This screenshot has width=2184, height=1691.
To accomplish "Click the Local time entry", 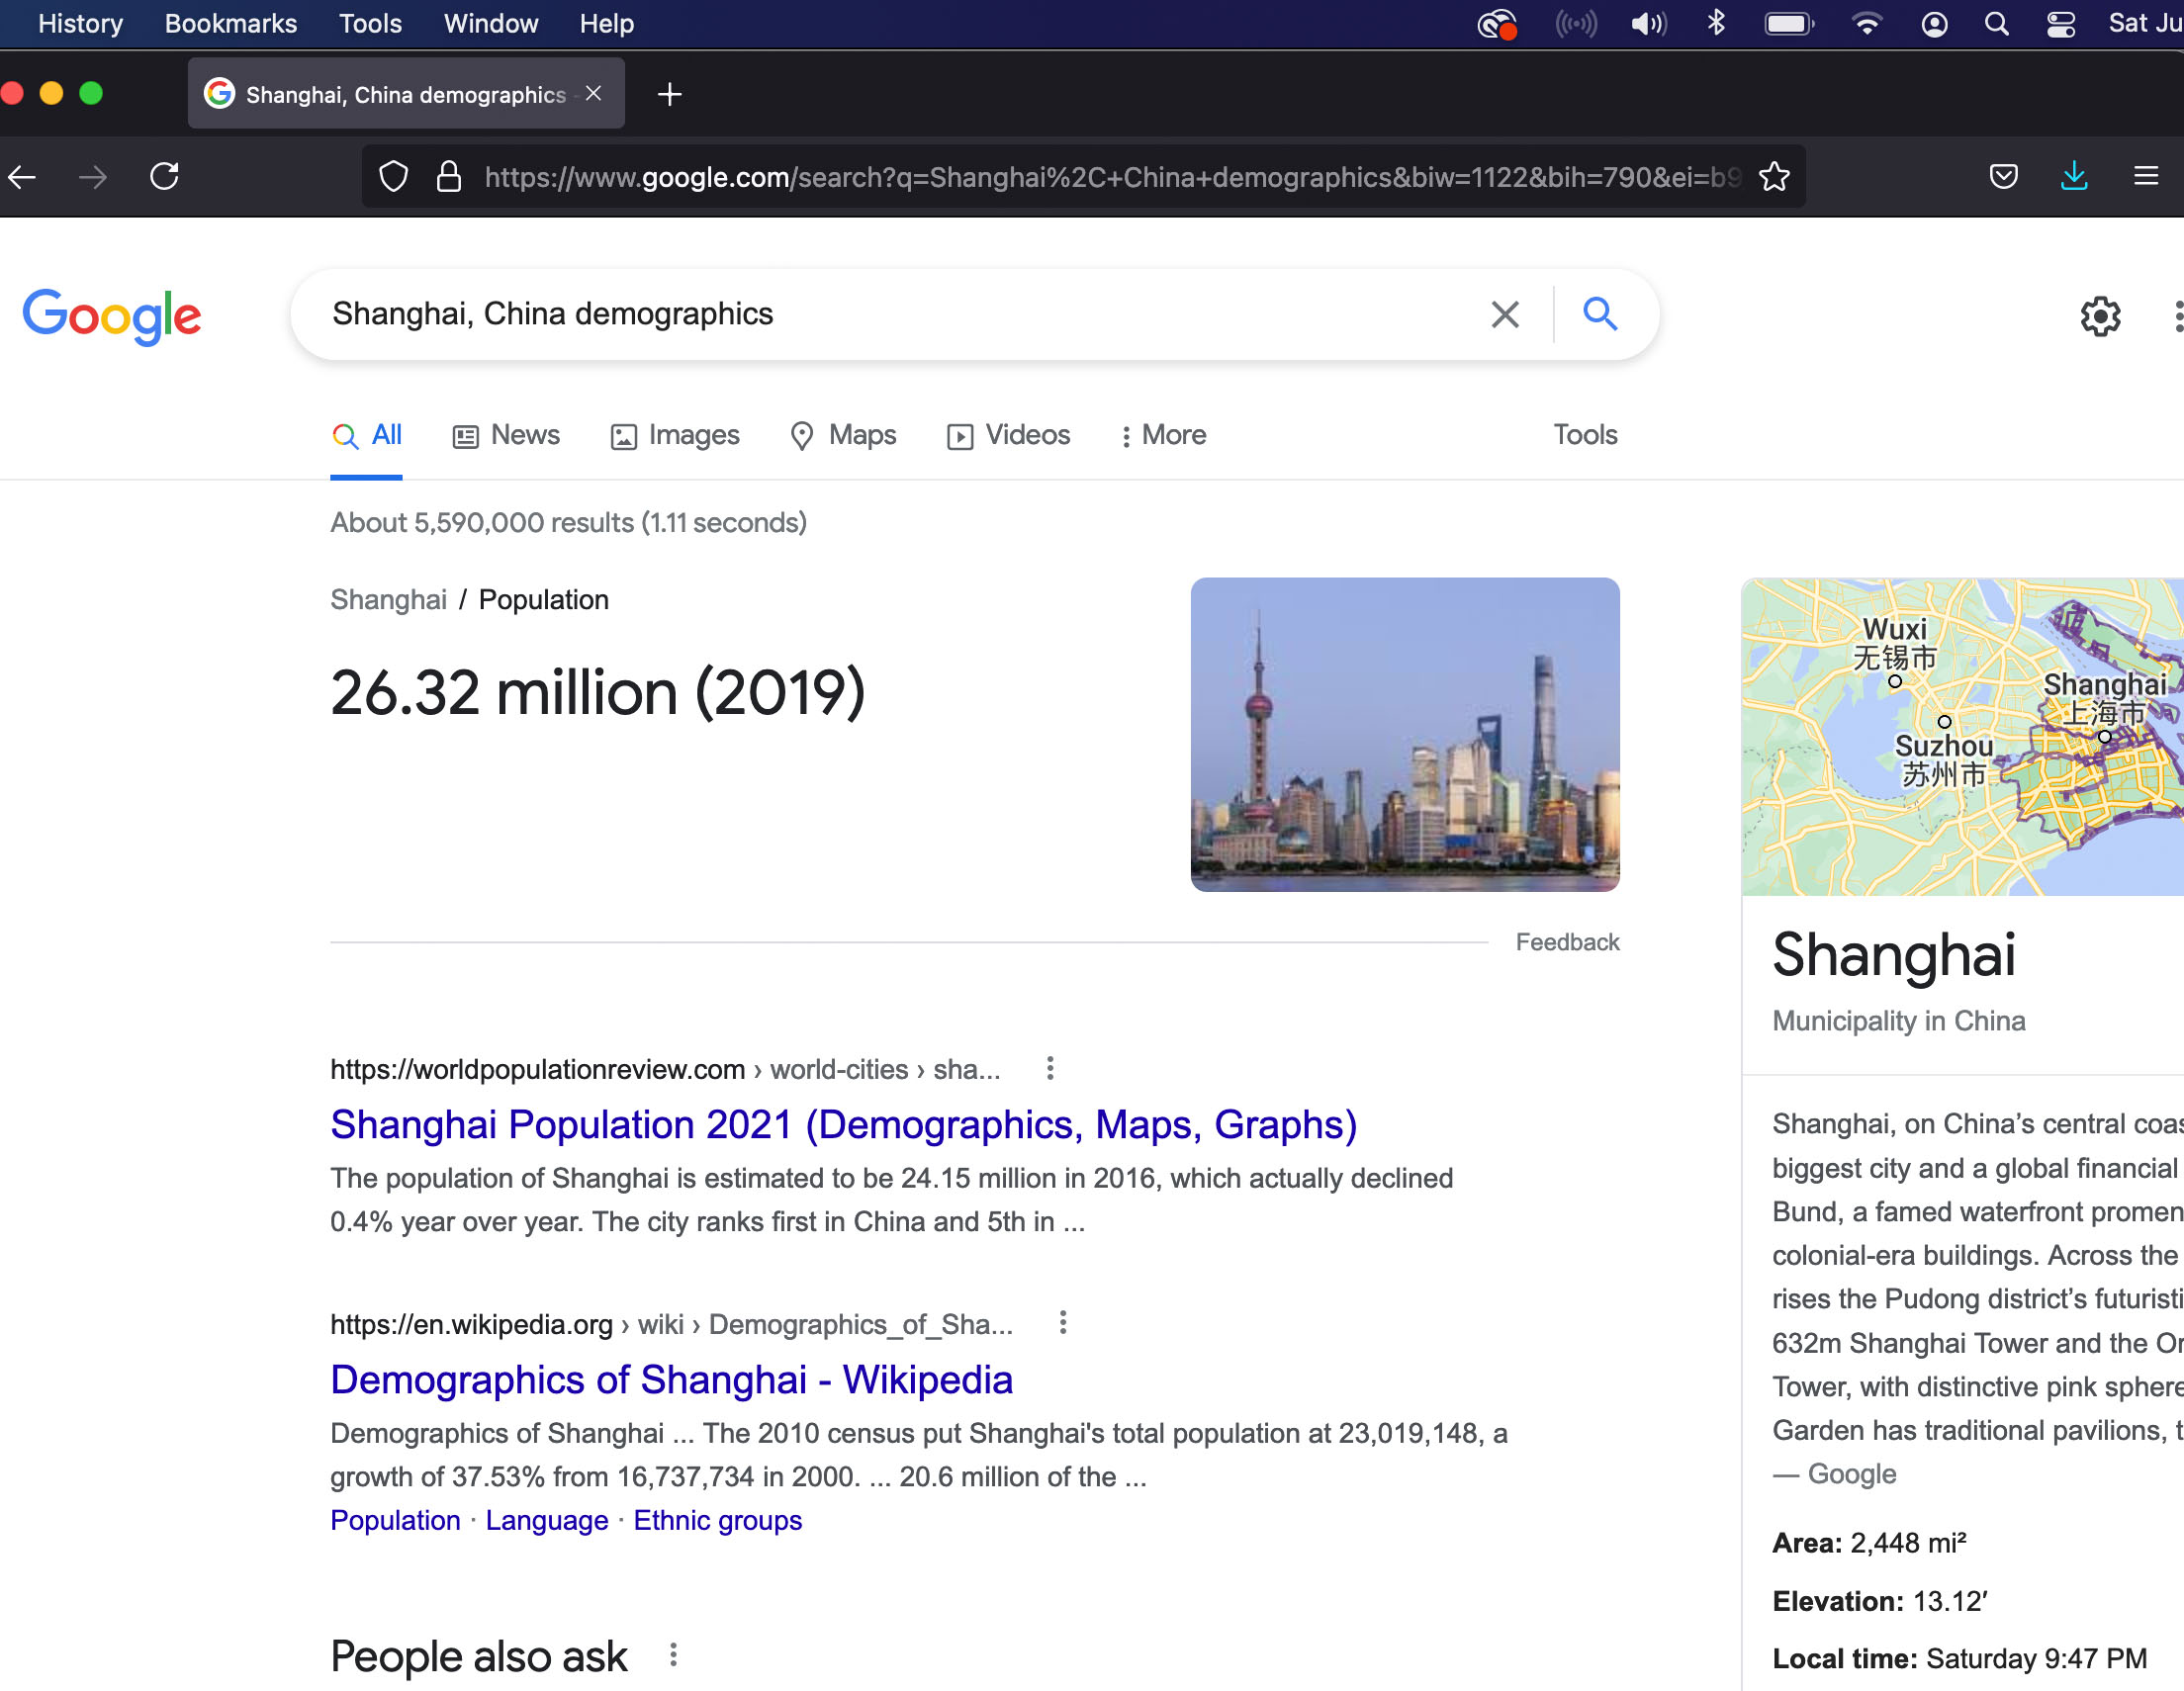I will (x=1960, y=1659).
